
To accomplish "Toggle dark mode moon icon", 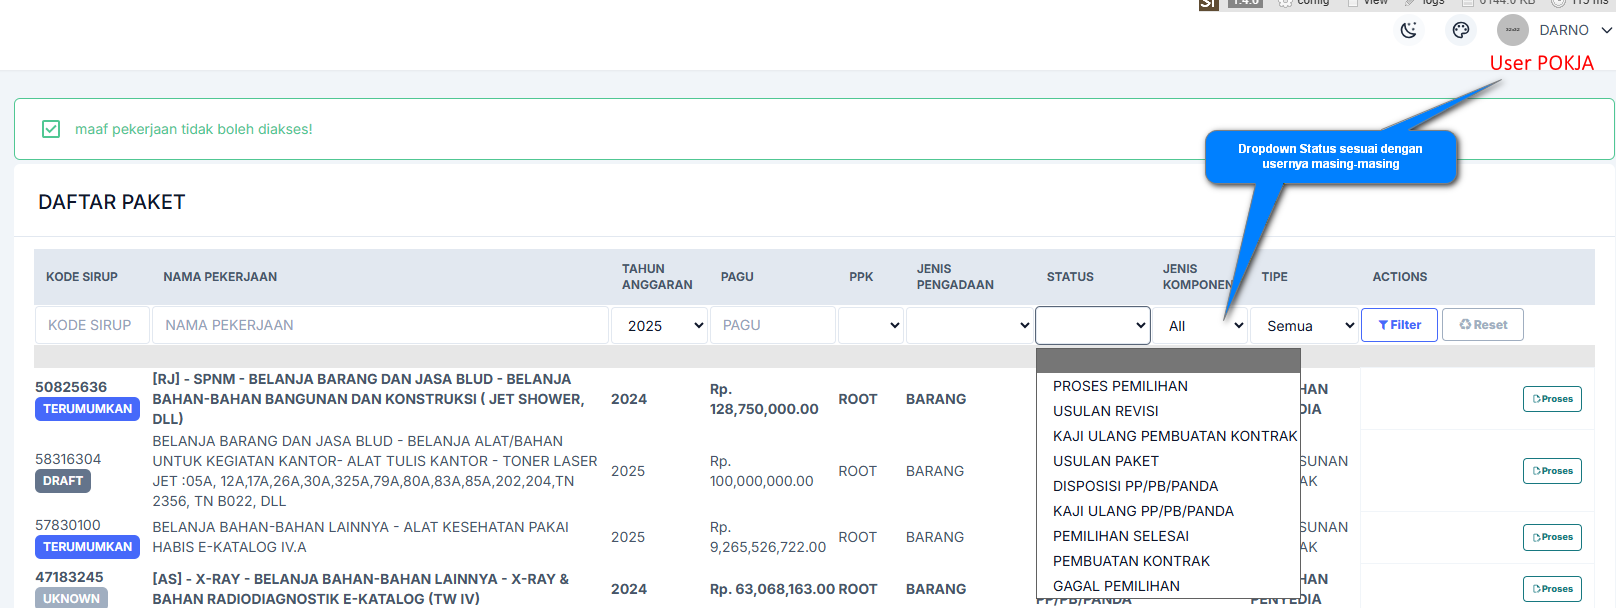I will (1409, 30).
